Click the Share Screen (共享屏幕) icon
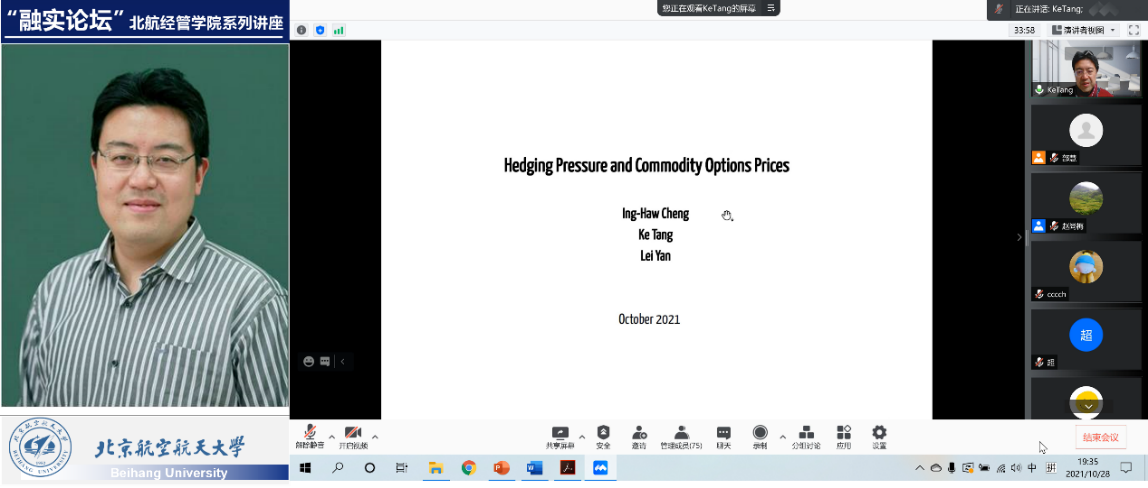 click(x=560, y=435)
